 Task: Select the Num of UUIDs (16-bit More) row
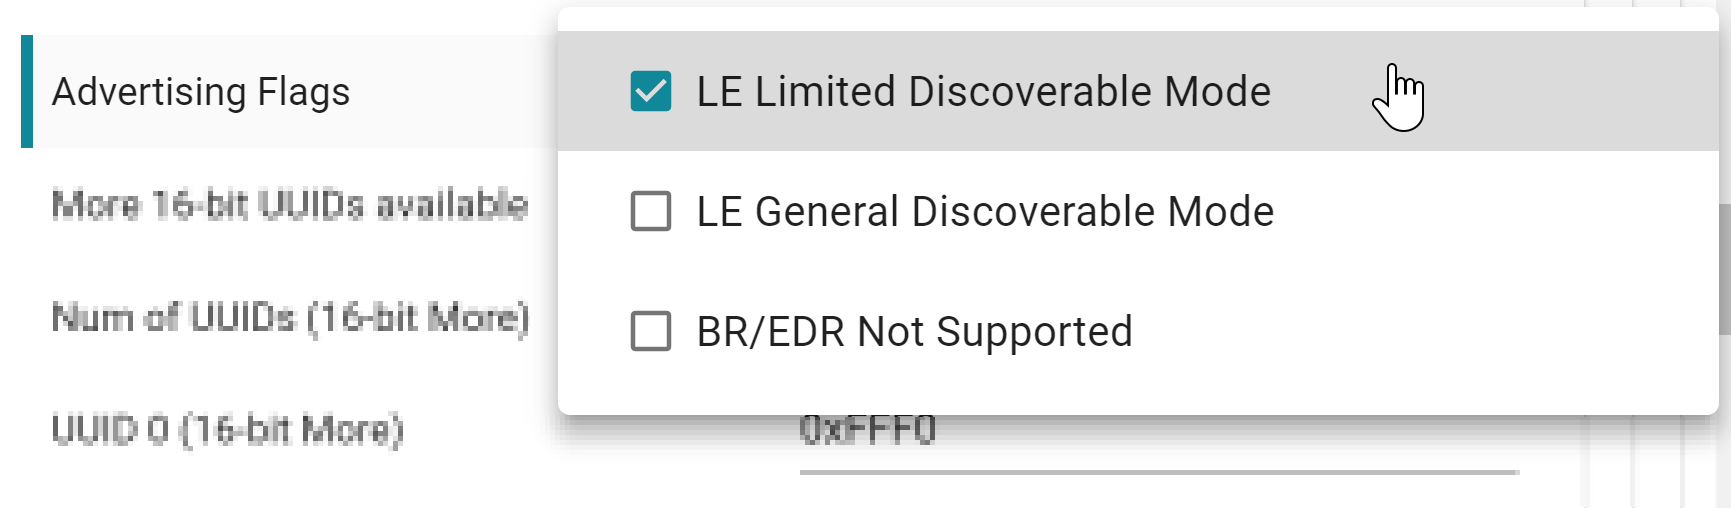tap(290, 318)
